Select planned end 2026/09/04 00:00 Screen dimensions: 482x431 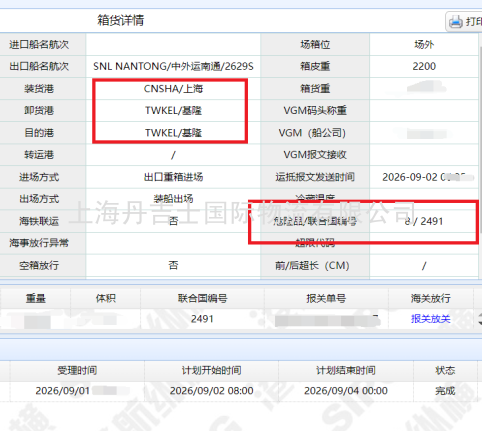coord(346,391)
